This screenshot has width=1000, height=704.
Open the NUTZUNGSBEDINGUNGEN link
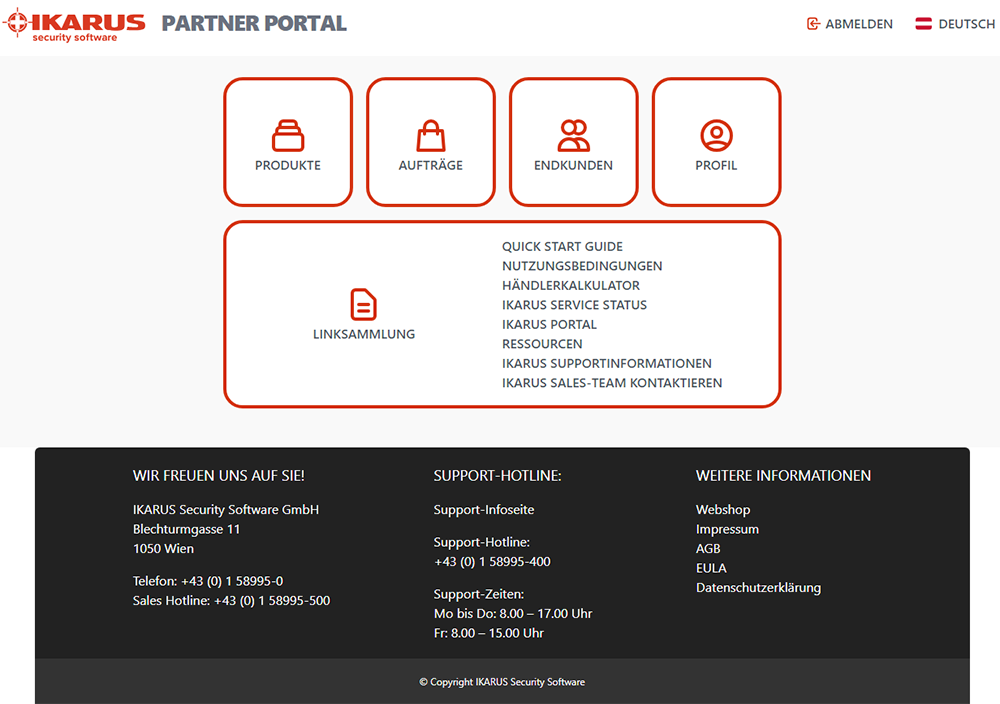coord(582,266)
